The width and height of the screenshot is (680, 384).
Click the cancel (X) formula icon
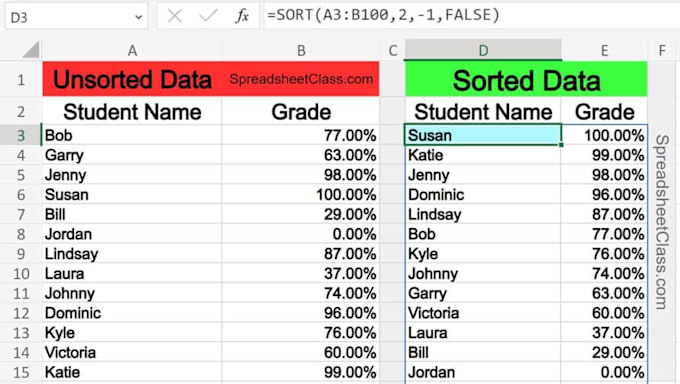(175, 16)
